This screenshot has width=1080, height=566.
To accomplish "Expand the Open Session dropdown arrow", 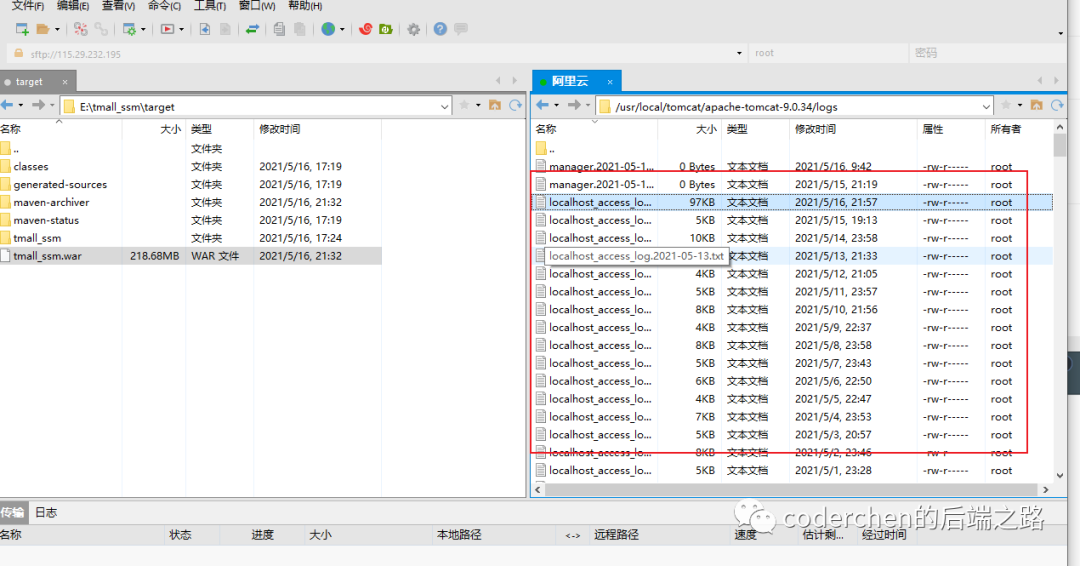I will point(57,30).
